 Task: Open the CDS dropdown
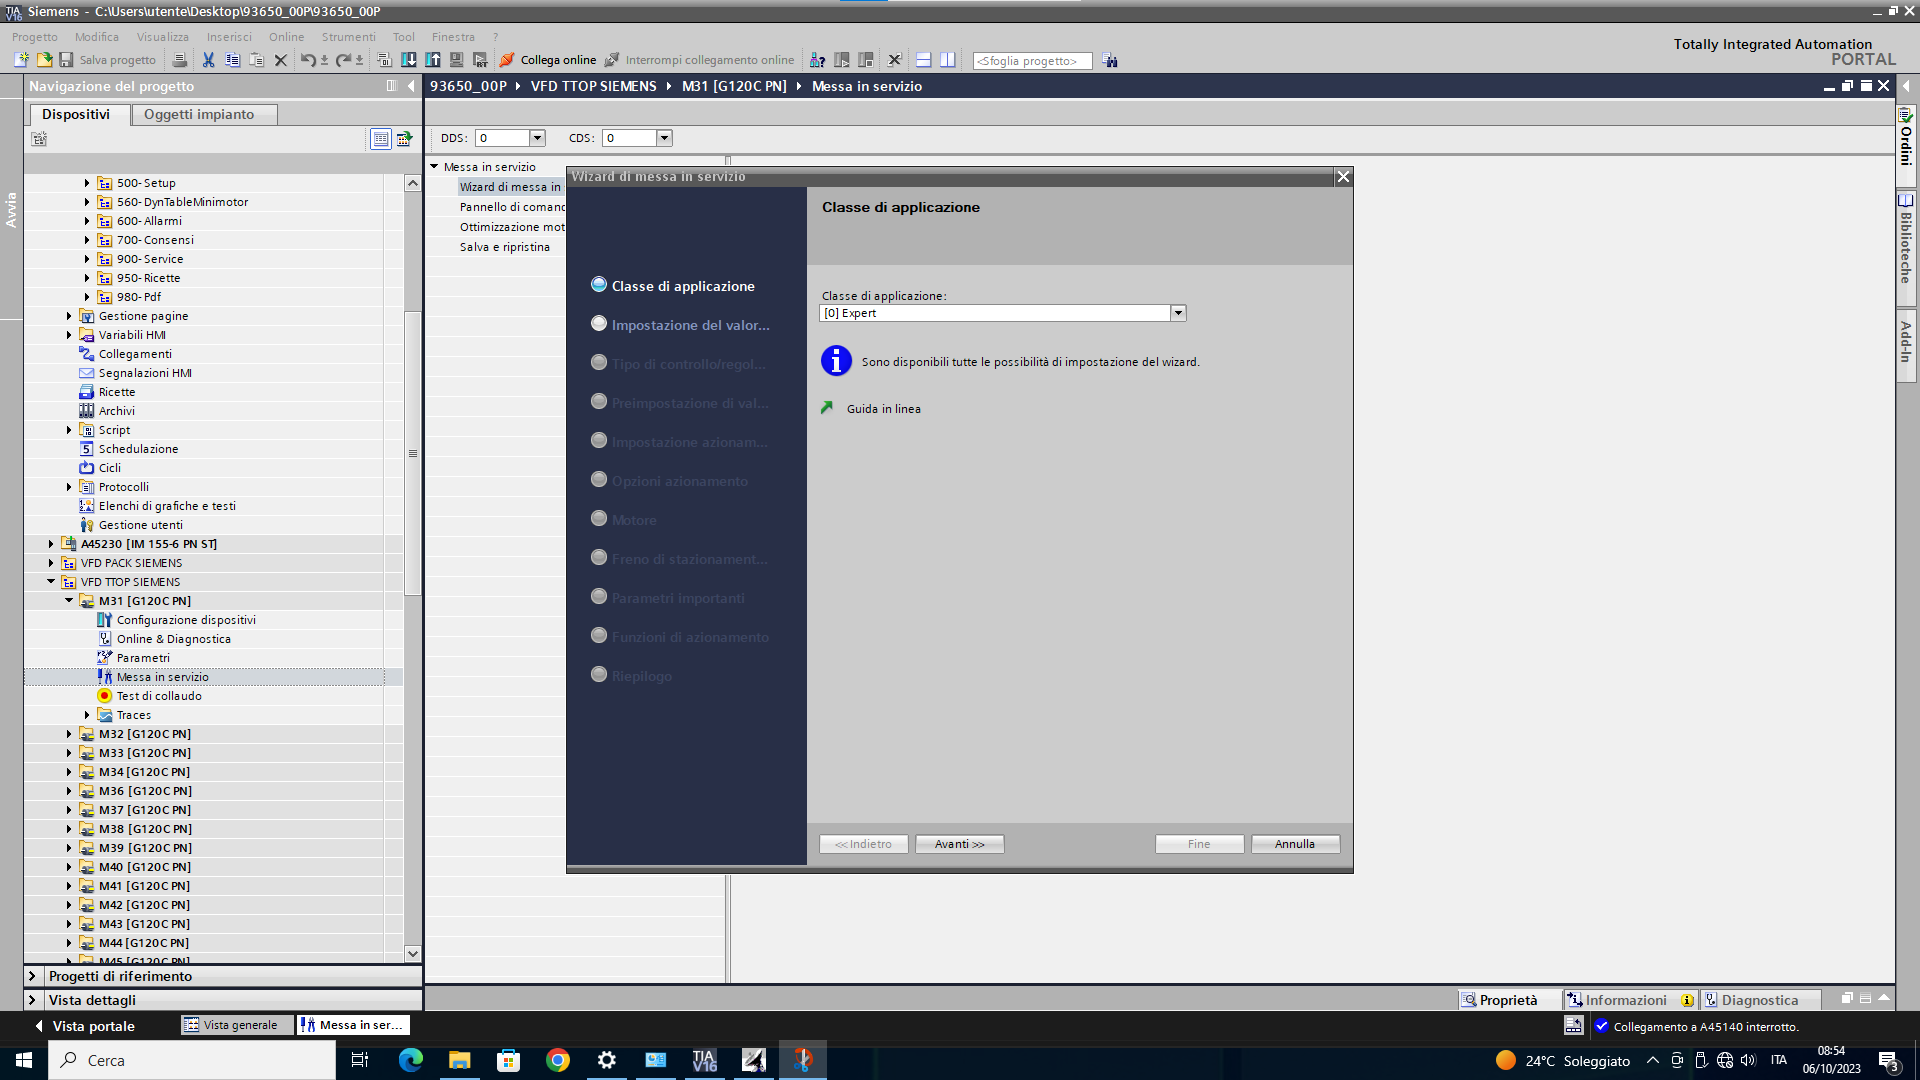(664, 138)
